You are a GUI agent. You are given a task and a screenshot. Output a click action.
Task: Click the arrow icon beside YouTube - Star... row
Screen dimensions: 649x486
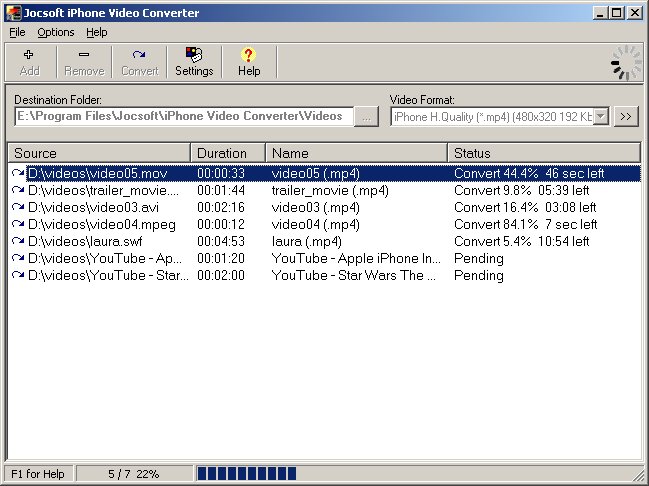coord(18,275)
